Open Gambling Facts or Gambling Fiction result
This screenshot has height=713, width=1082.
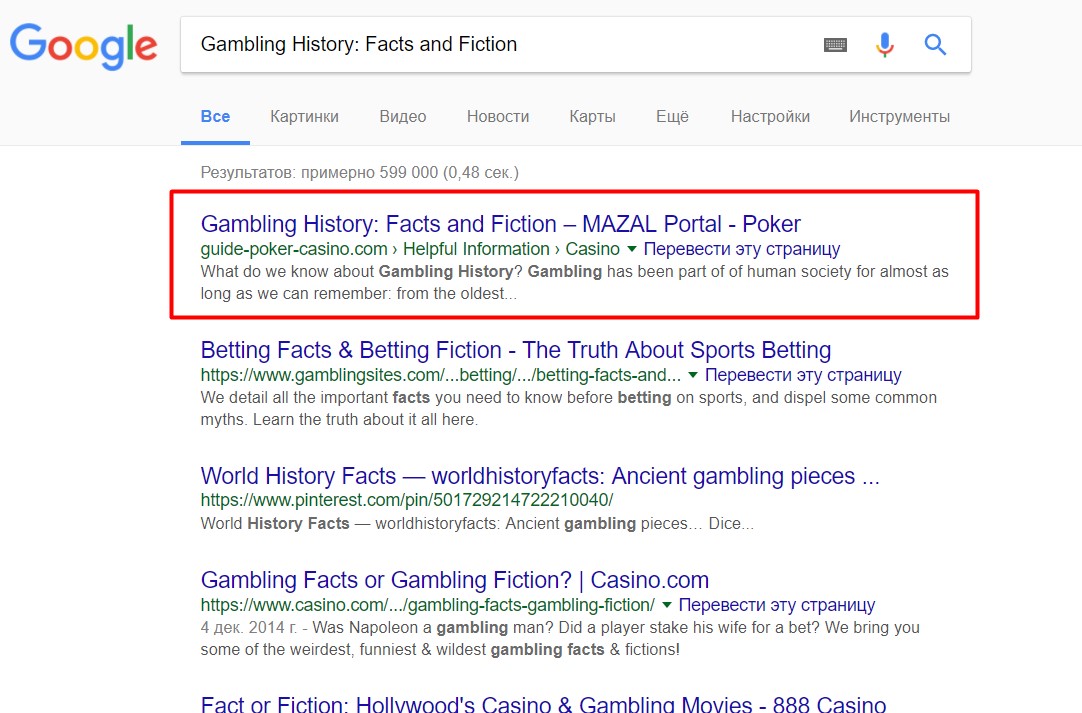[454, 580]
